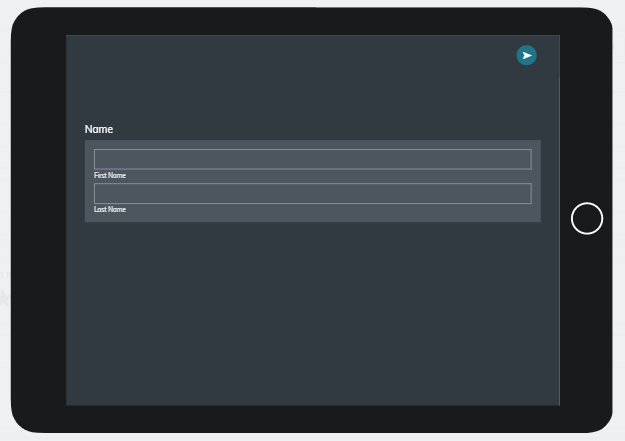Click the tablet's left black bezel

(x=38, y=220)
